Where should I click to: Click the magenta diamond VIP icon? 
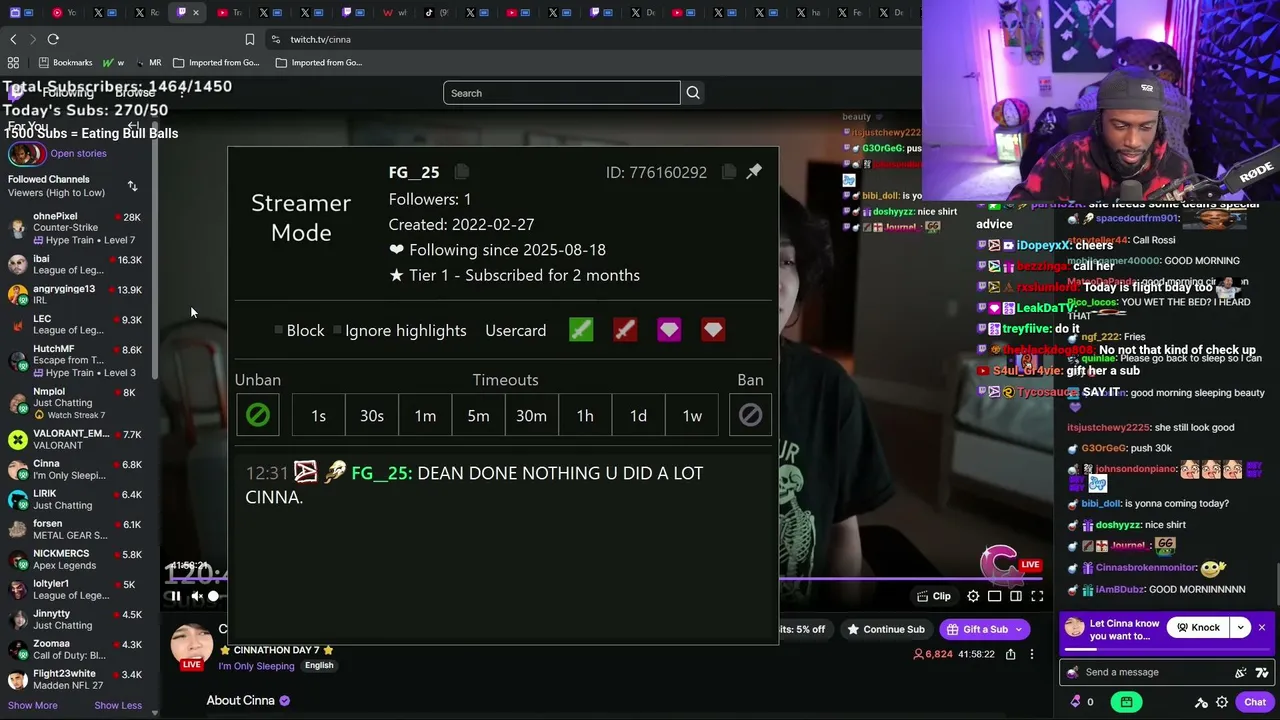(x=669, y=330)
